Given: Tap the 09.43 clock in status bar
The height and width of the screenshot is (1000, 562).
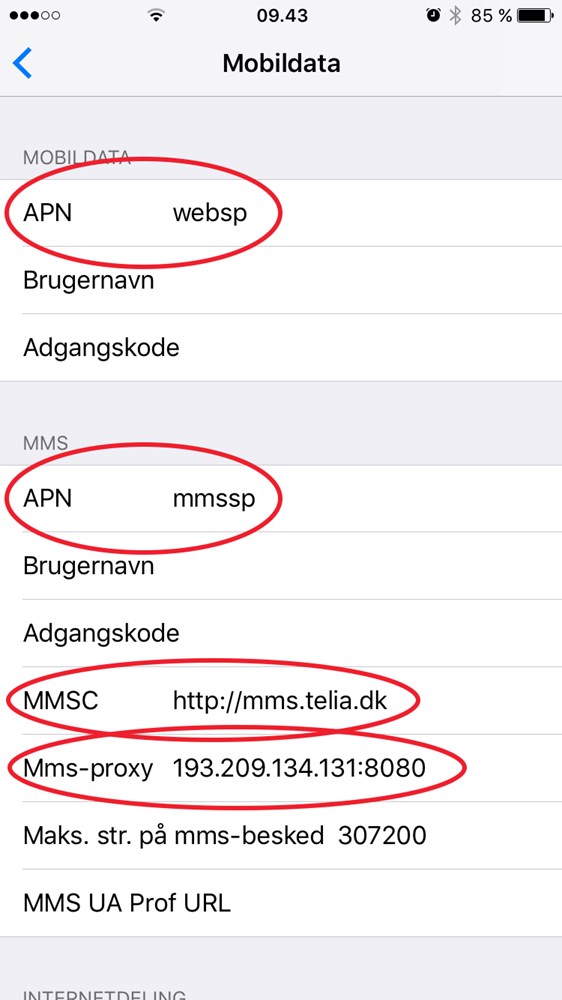Looking at the screenshot, I should coord(282,15).
